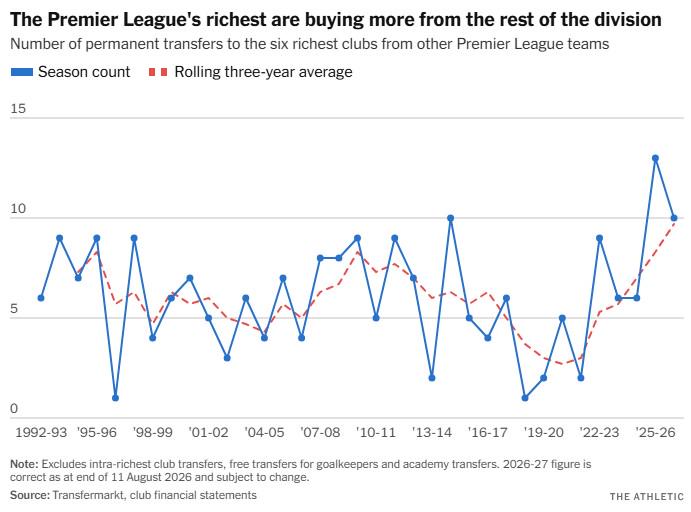Click the y-axis label 15

point(18,108)
